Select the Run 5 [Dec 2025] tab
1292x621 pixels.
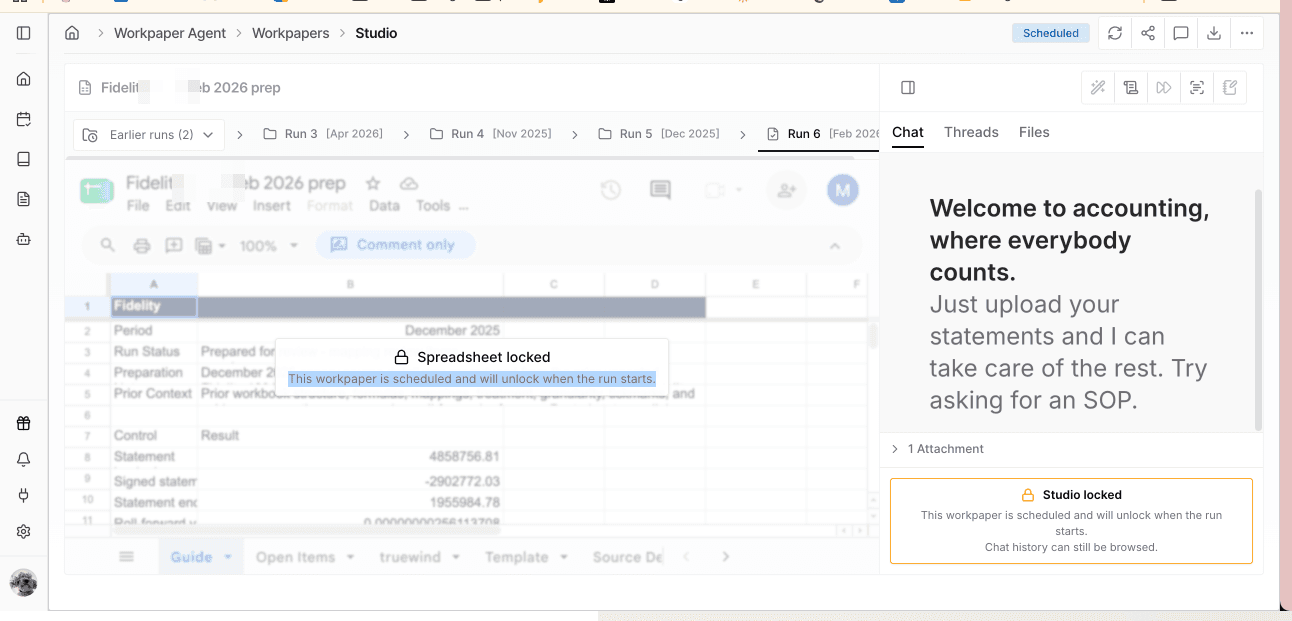click(658, 134)
